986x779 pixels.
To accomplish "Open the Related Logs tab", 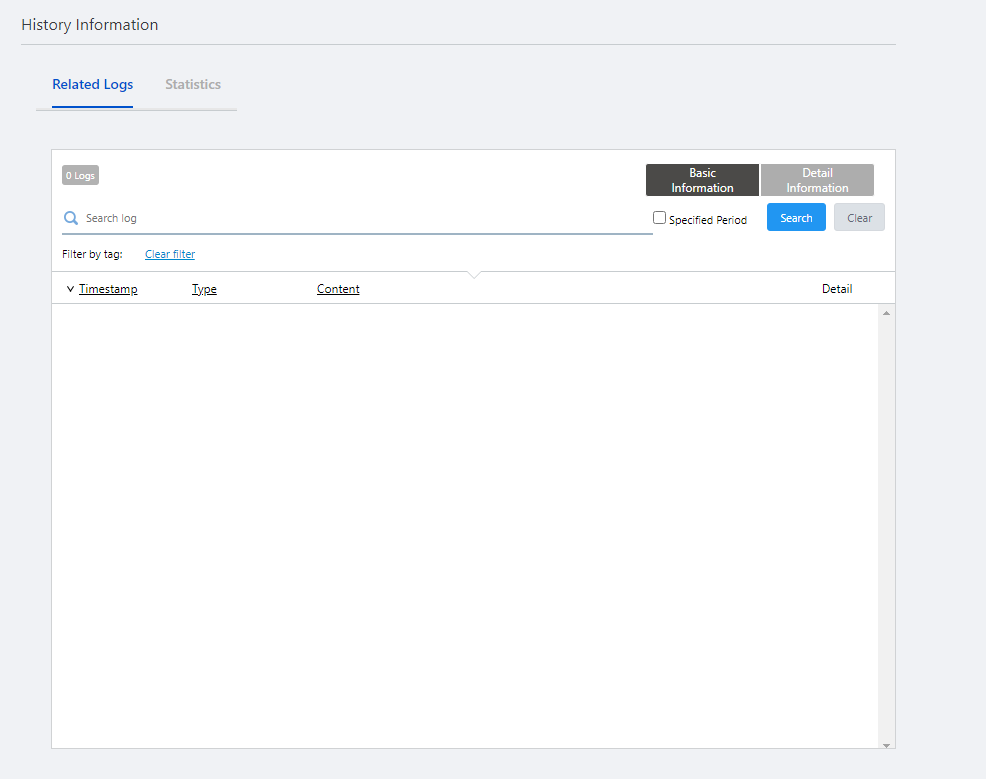I will [x=92, y=85].
